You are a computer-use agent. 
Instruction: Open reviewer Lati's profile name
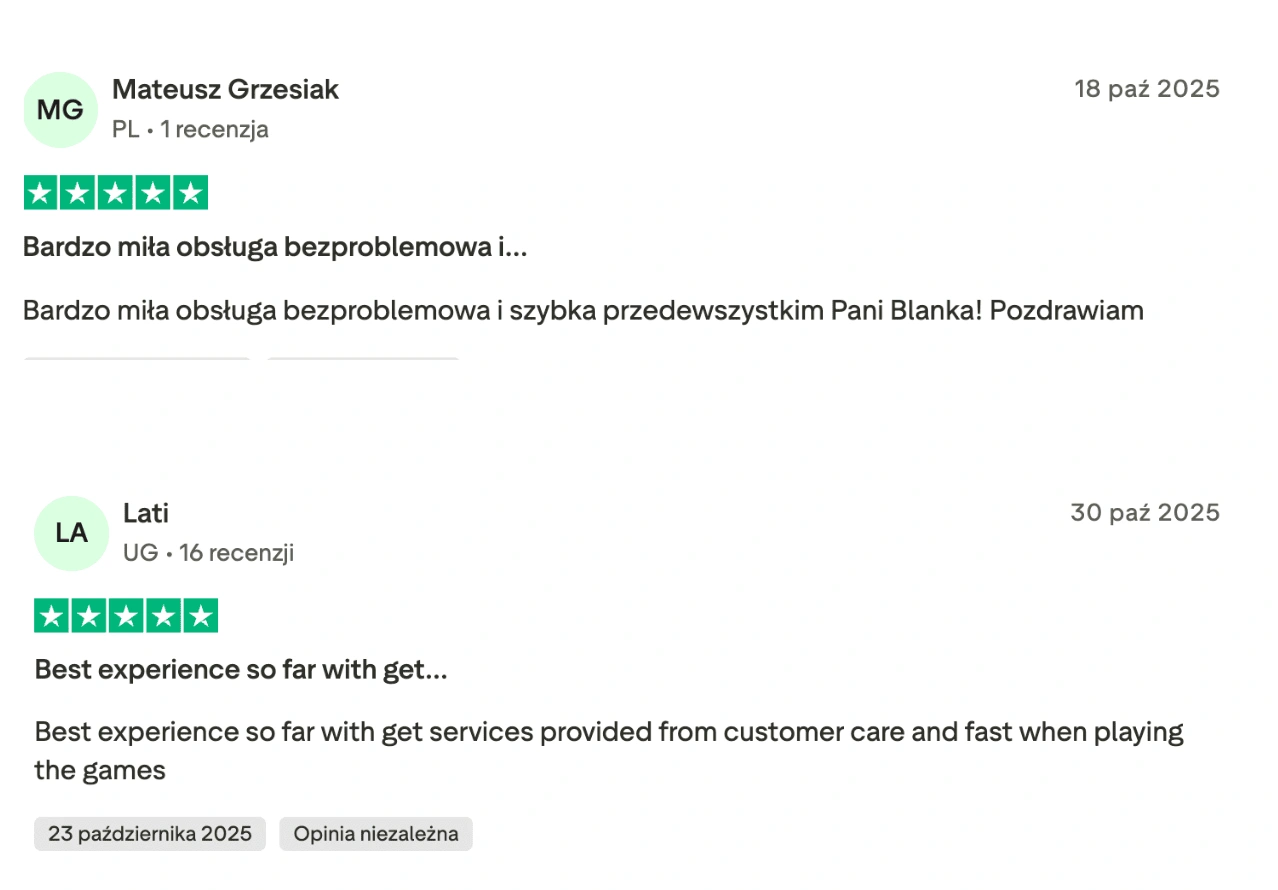(x=146, y=513)
